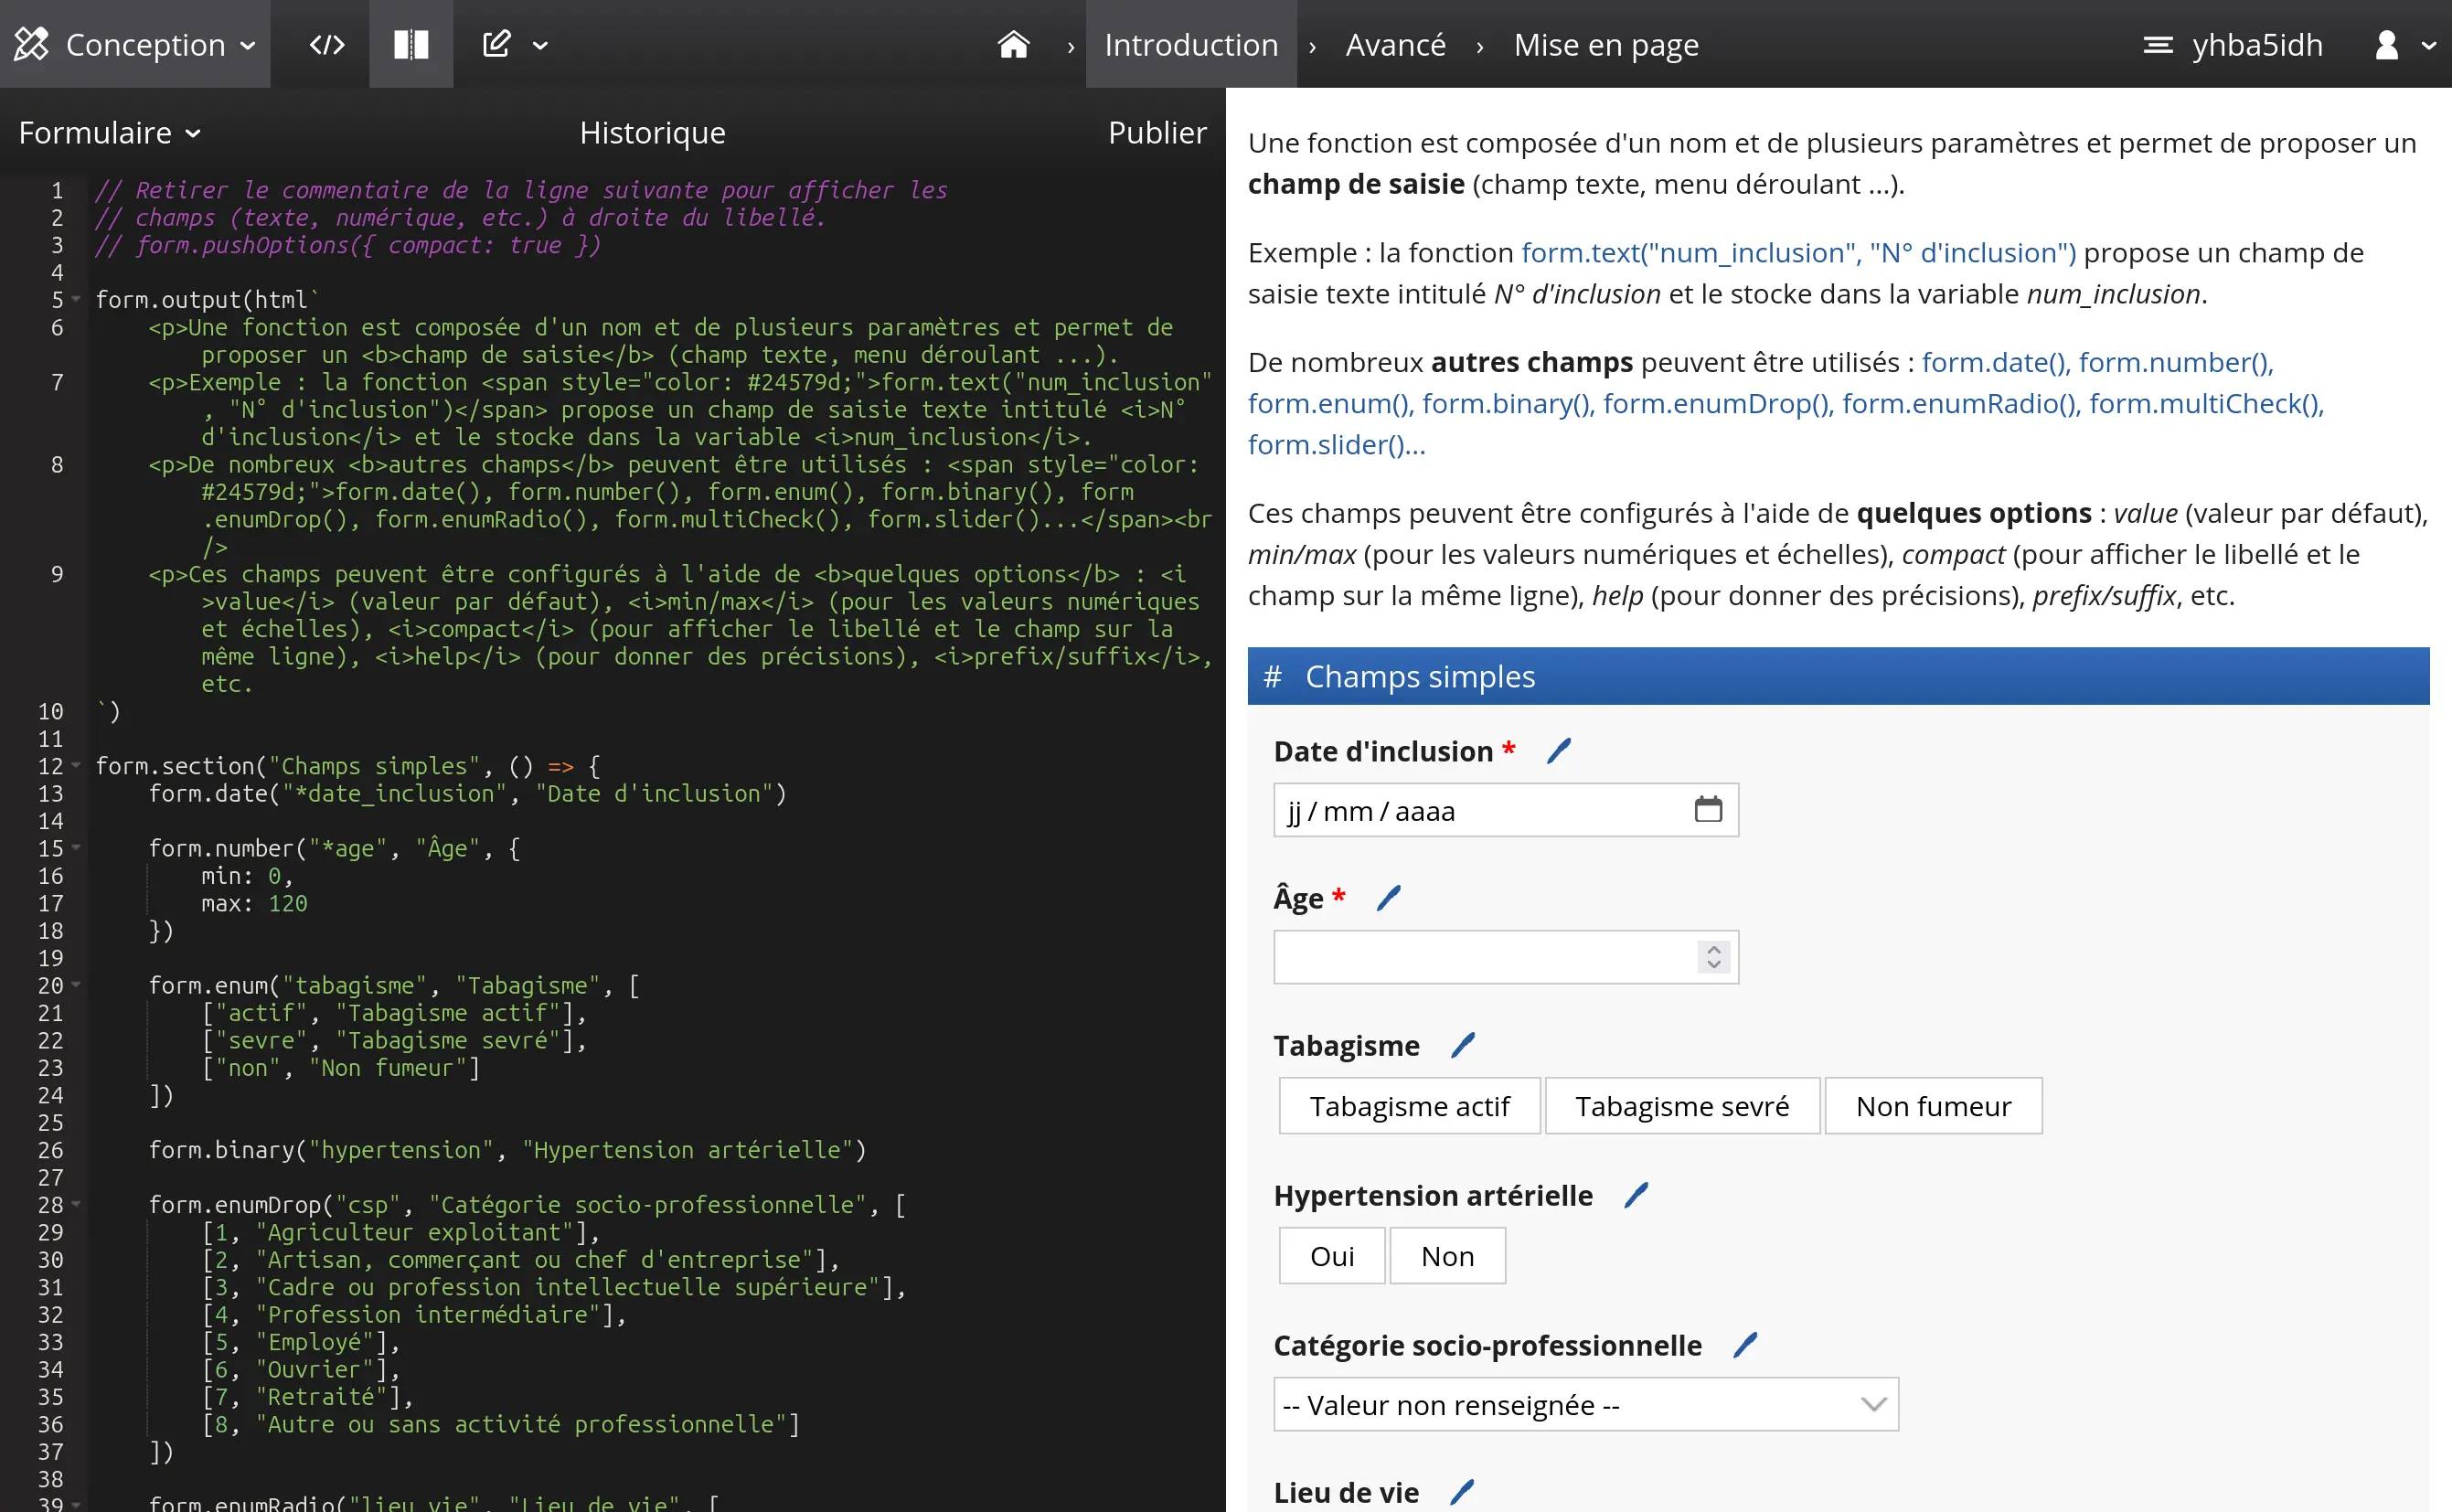Select the Tabagisme actif option
2452x1512 pixels.
tap(1409, 1106)
